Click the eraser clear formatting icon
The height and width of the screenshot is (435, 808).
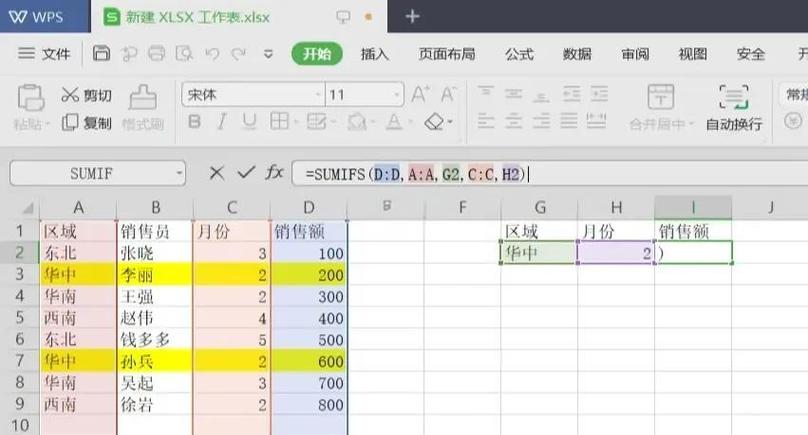point(434,122)
